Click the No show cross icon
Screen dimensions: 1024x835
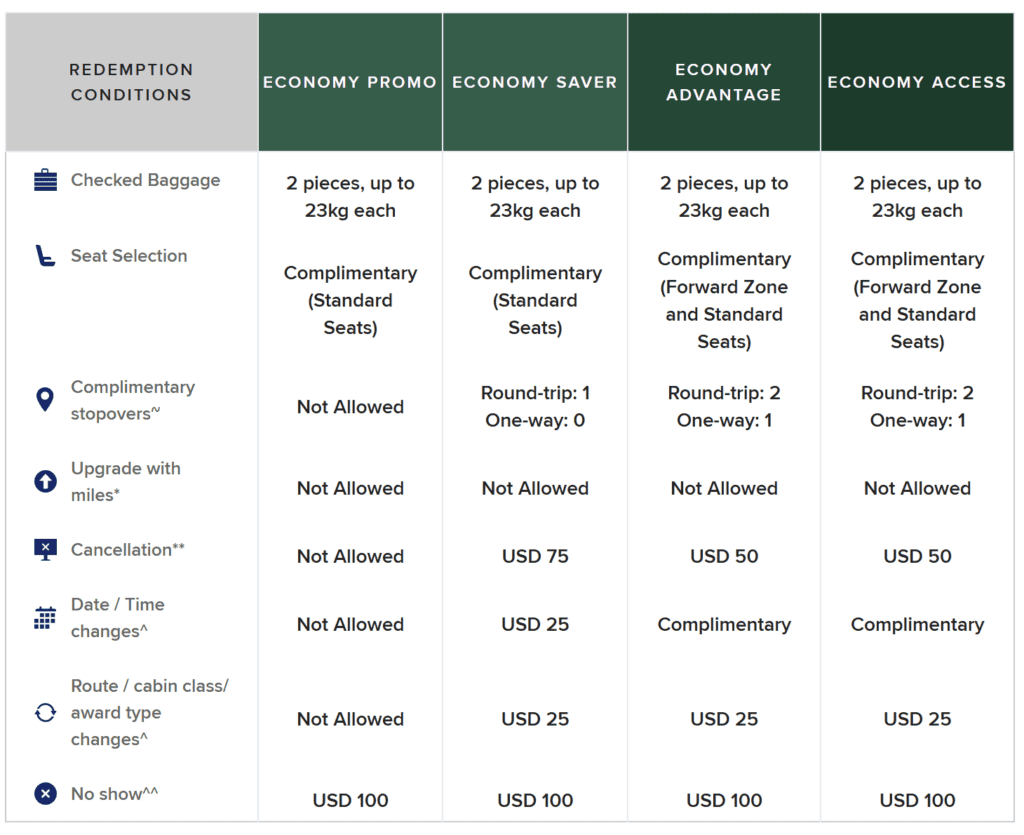(45, 794)
